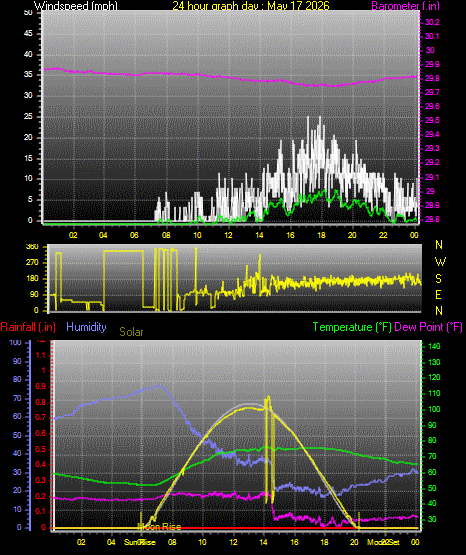Click the E compass label beside direction graph
The image size is (466, 555).
pos(438,294)
